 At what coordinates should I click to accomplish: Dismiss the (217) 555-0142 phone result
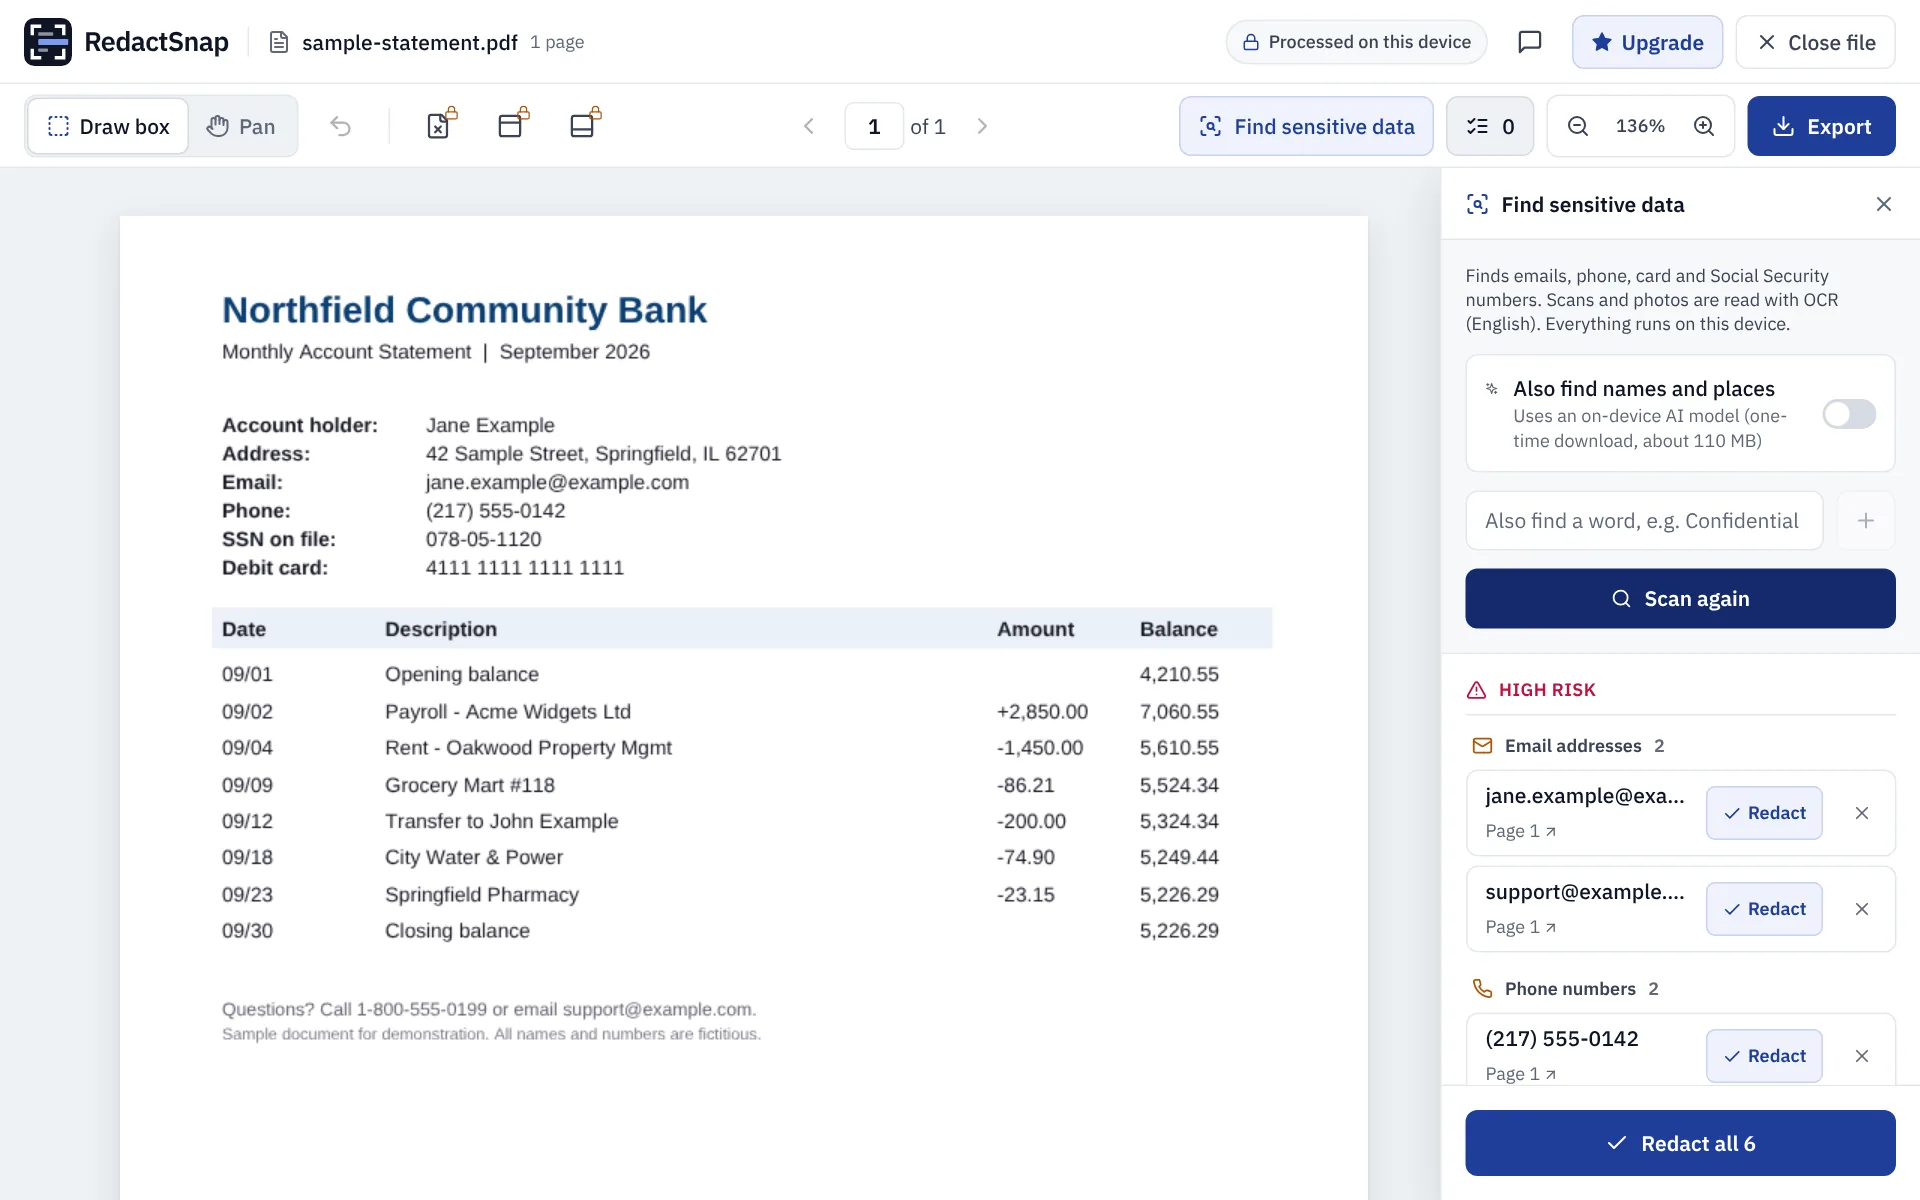[x=1862, y=1056]
